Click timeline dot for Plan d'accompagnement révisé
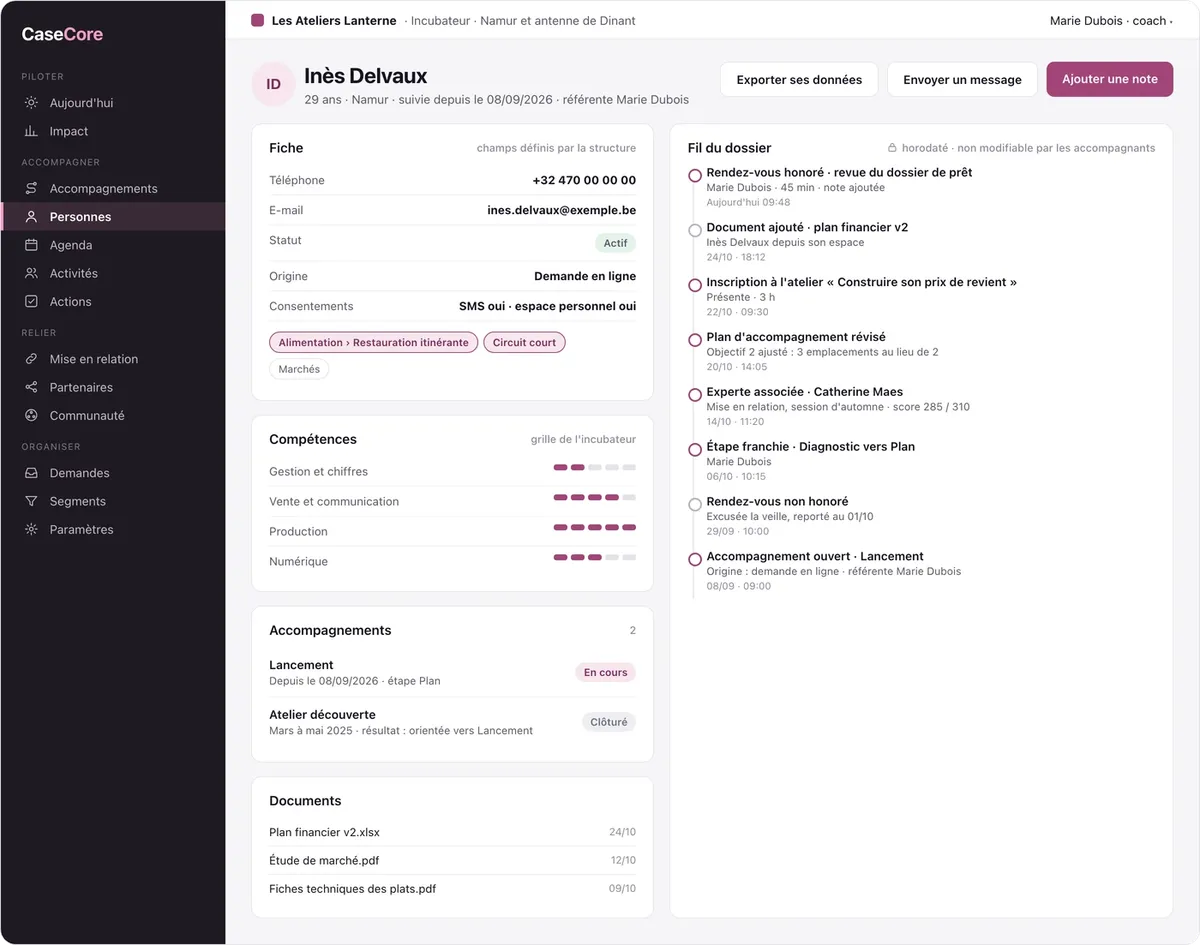 [x=695, y=341]
